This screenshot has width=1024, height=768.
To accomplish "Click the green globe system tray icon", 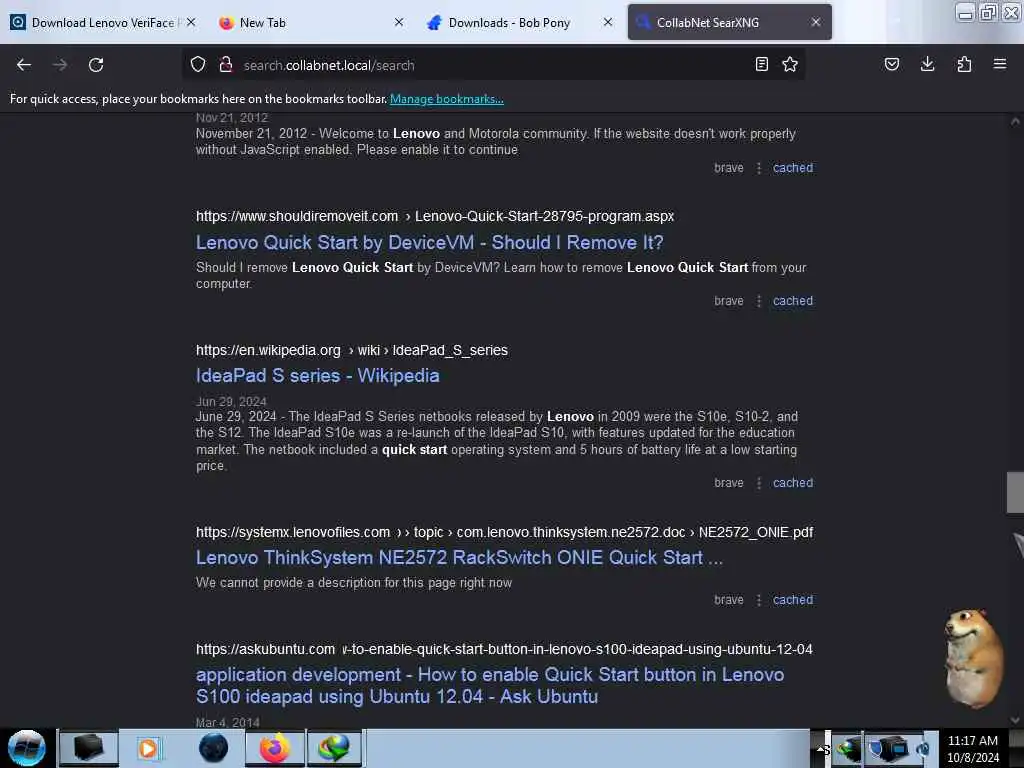I will click(848, 749).
